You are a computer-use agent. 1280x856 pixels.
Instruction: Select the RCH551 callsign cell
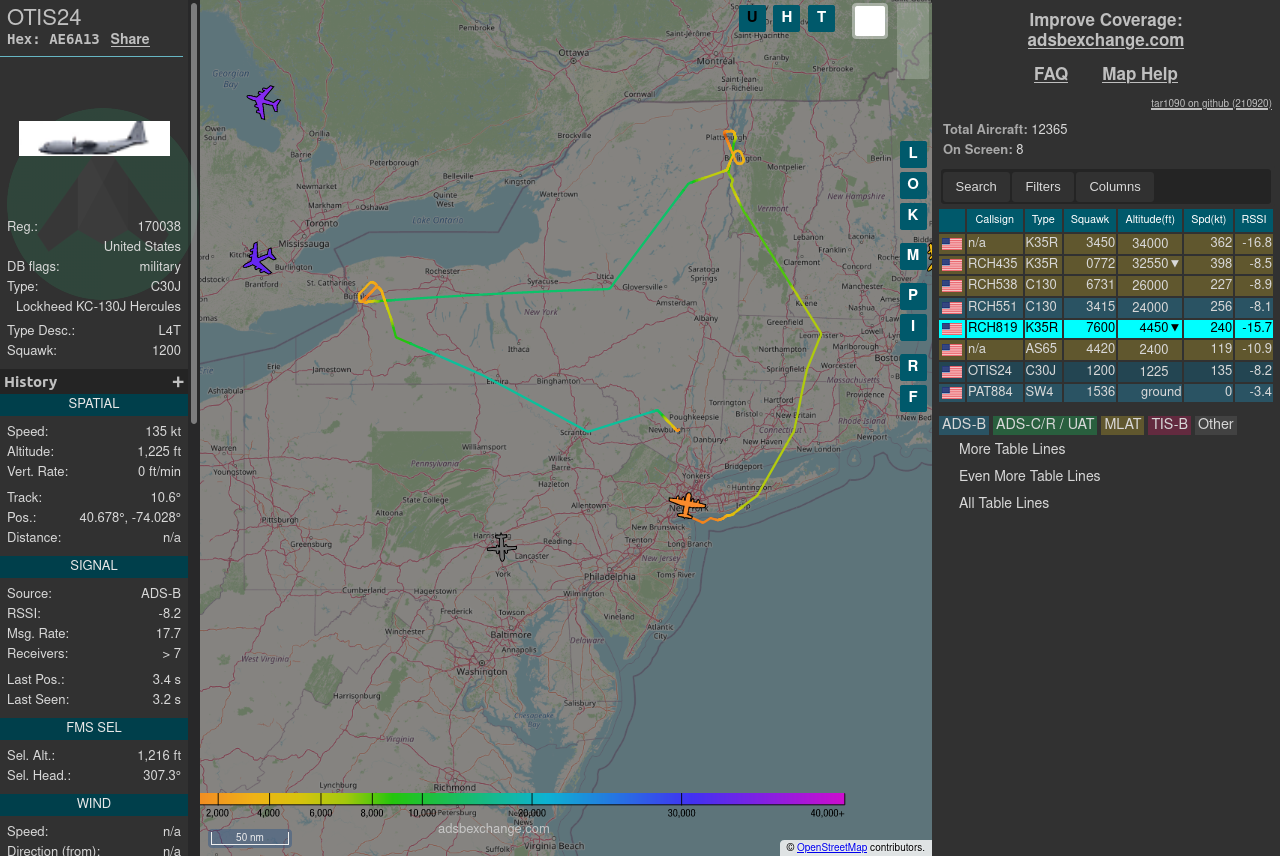click(995, 308)
